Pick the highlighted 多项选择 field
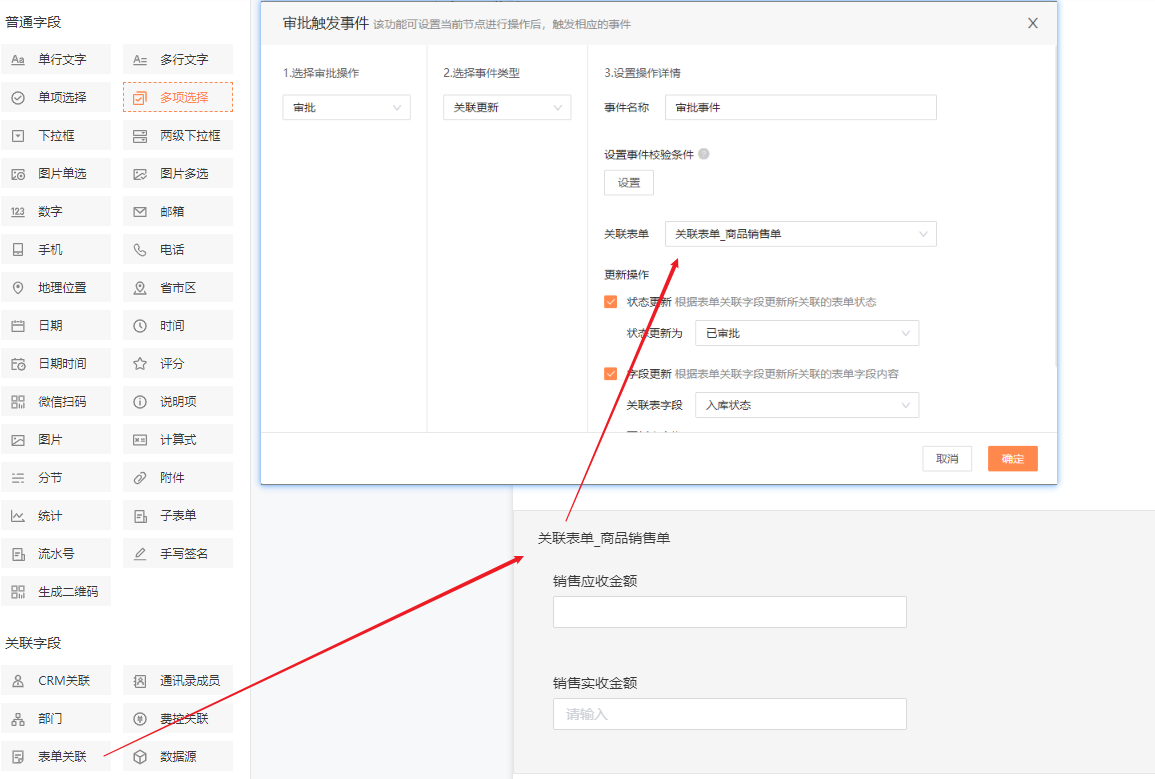 click(x=178, y=97)
